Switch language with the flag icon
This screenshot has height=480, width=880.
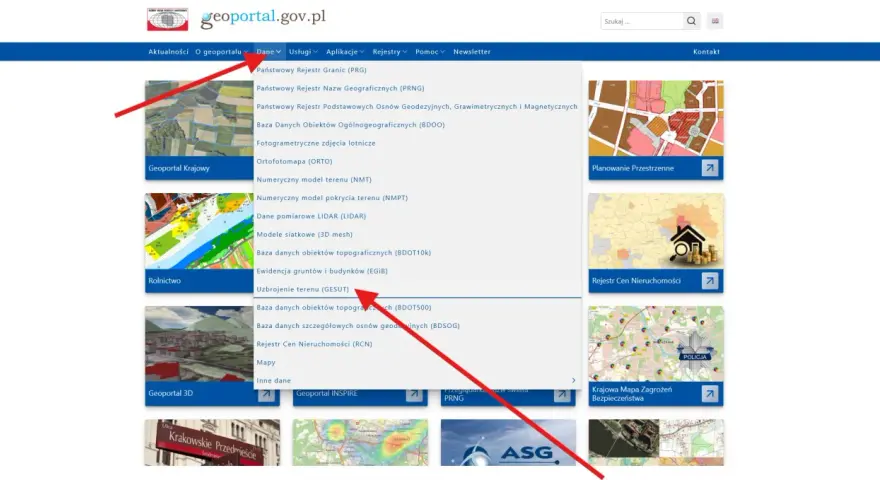(x=715, y=21)
